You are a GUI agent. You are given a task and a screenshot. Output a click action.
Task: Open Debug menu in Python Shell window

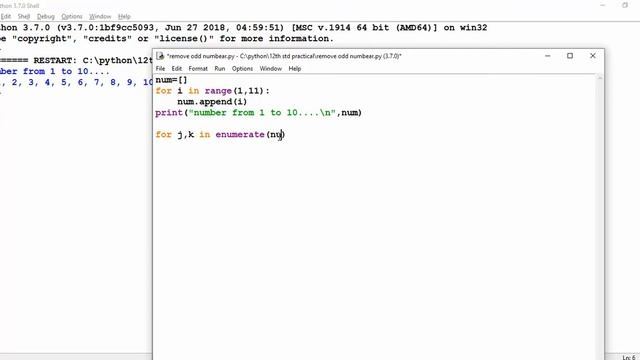point(46,16)
